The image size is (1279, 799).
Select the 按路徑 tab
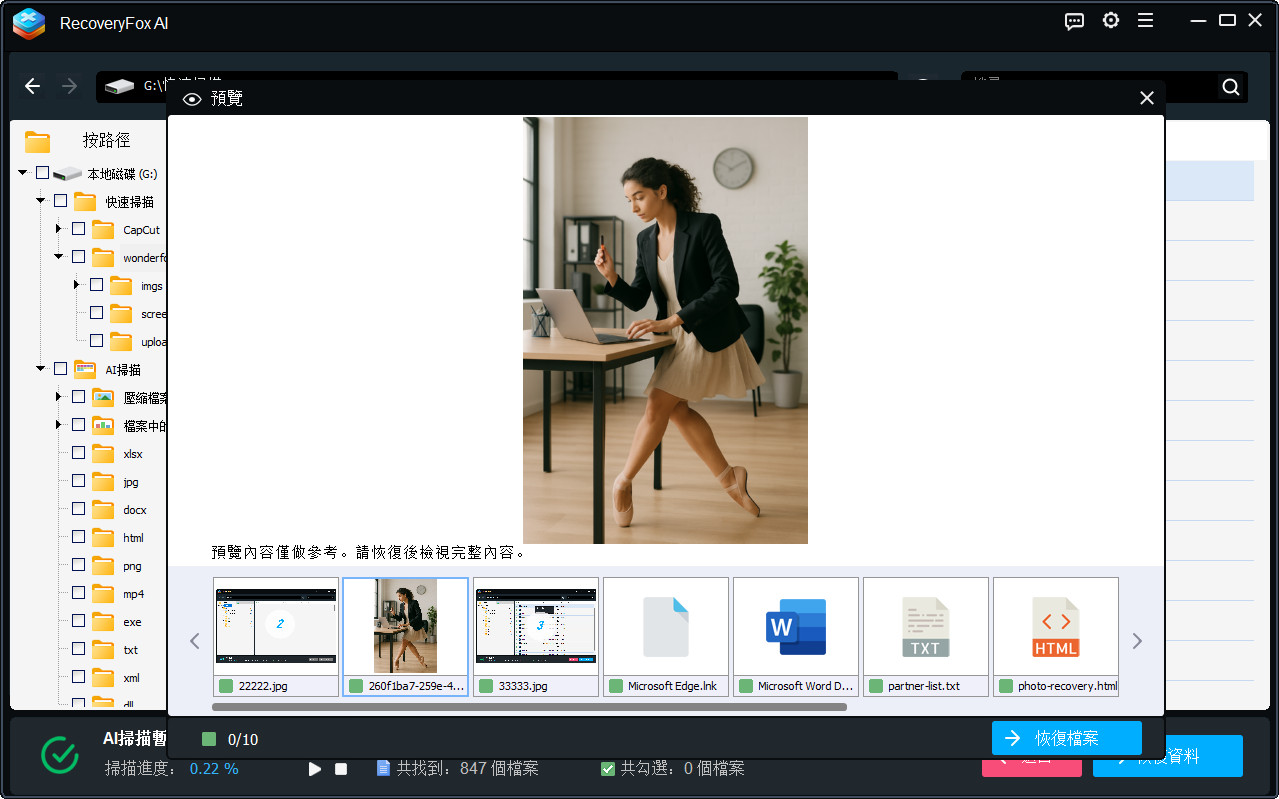pyautogui.click(x=106, y=141)
